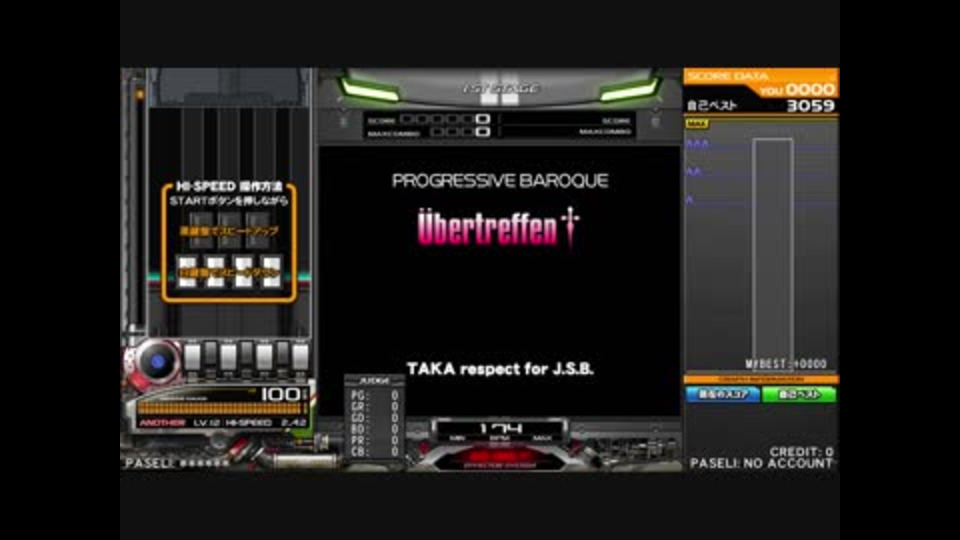Click the BD count row in JUDGE

pyautogui.click(x=374, y=429)
